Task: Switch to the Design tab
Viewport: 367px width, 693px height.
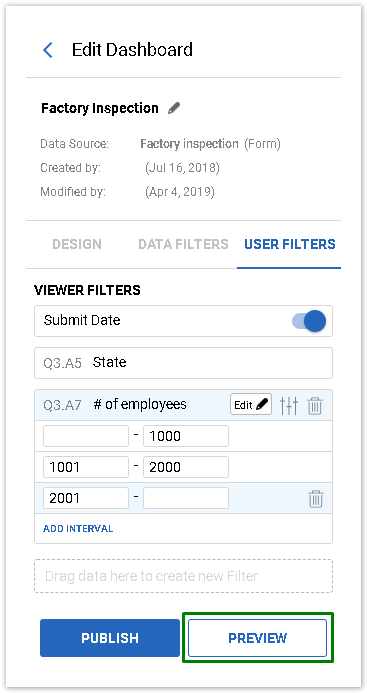Action: [x=77, y=244]
